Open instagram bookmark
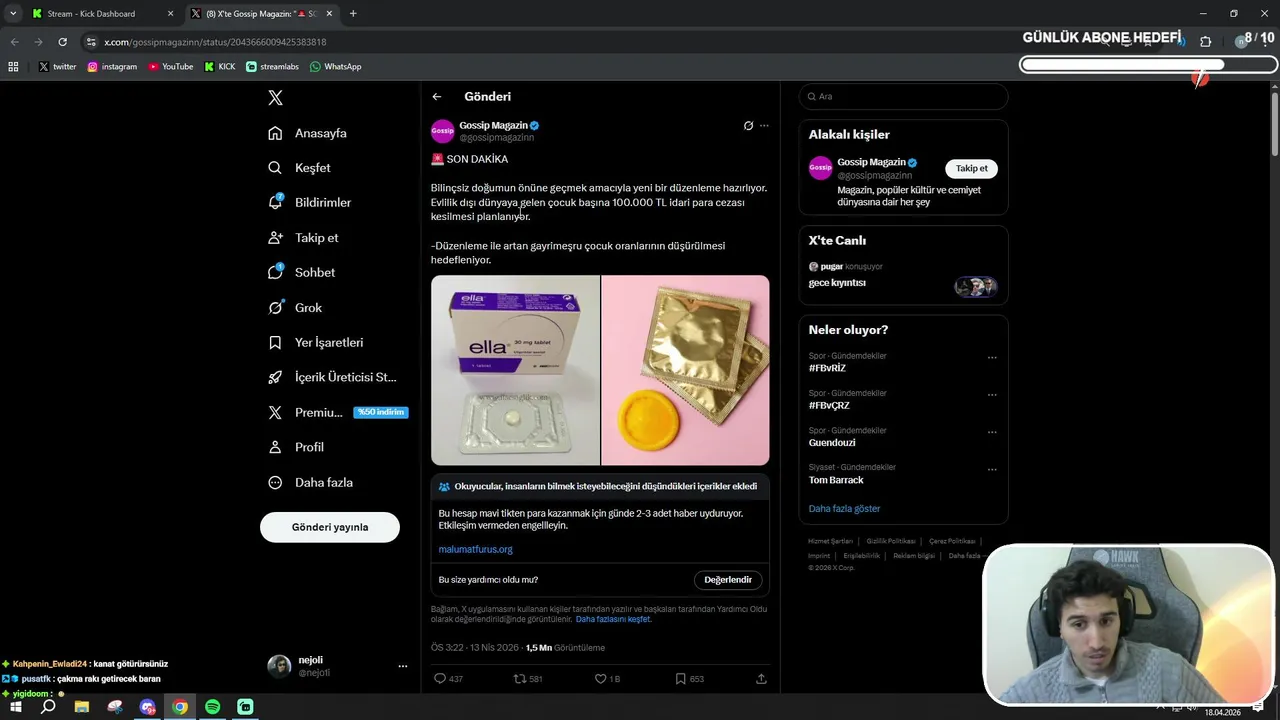 tap(112, 67)
